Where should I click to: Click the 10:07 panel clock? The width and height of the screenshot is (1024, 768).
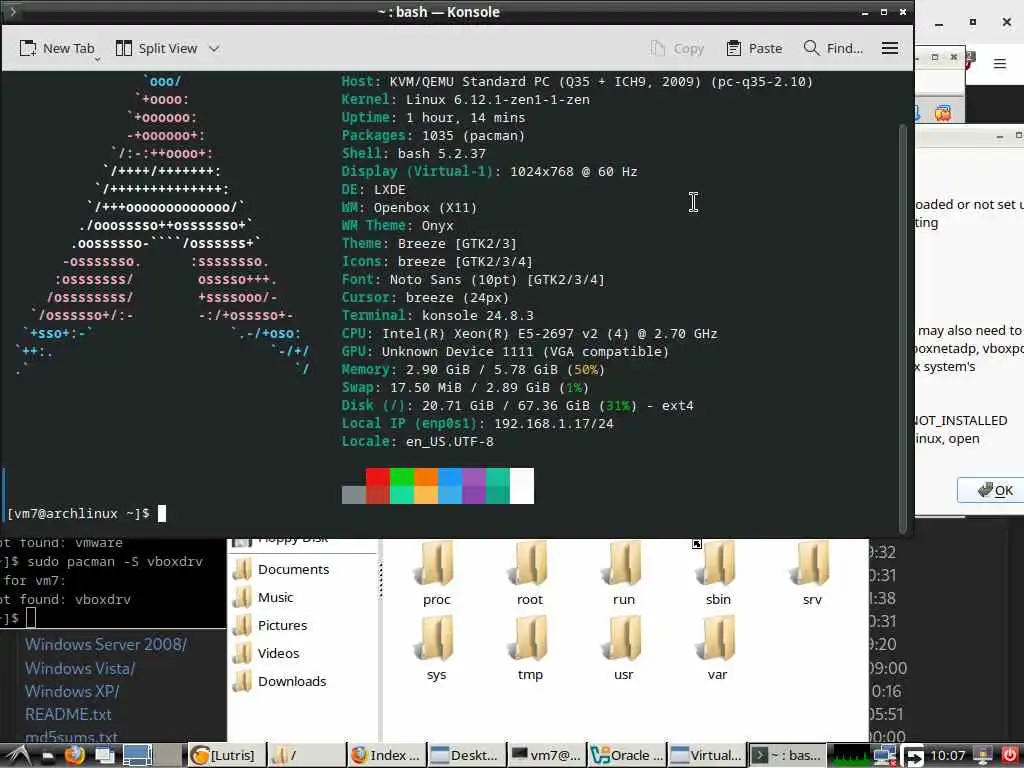coord(948,756)
